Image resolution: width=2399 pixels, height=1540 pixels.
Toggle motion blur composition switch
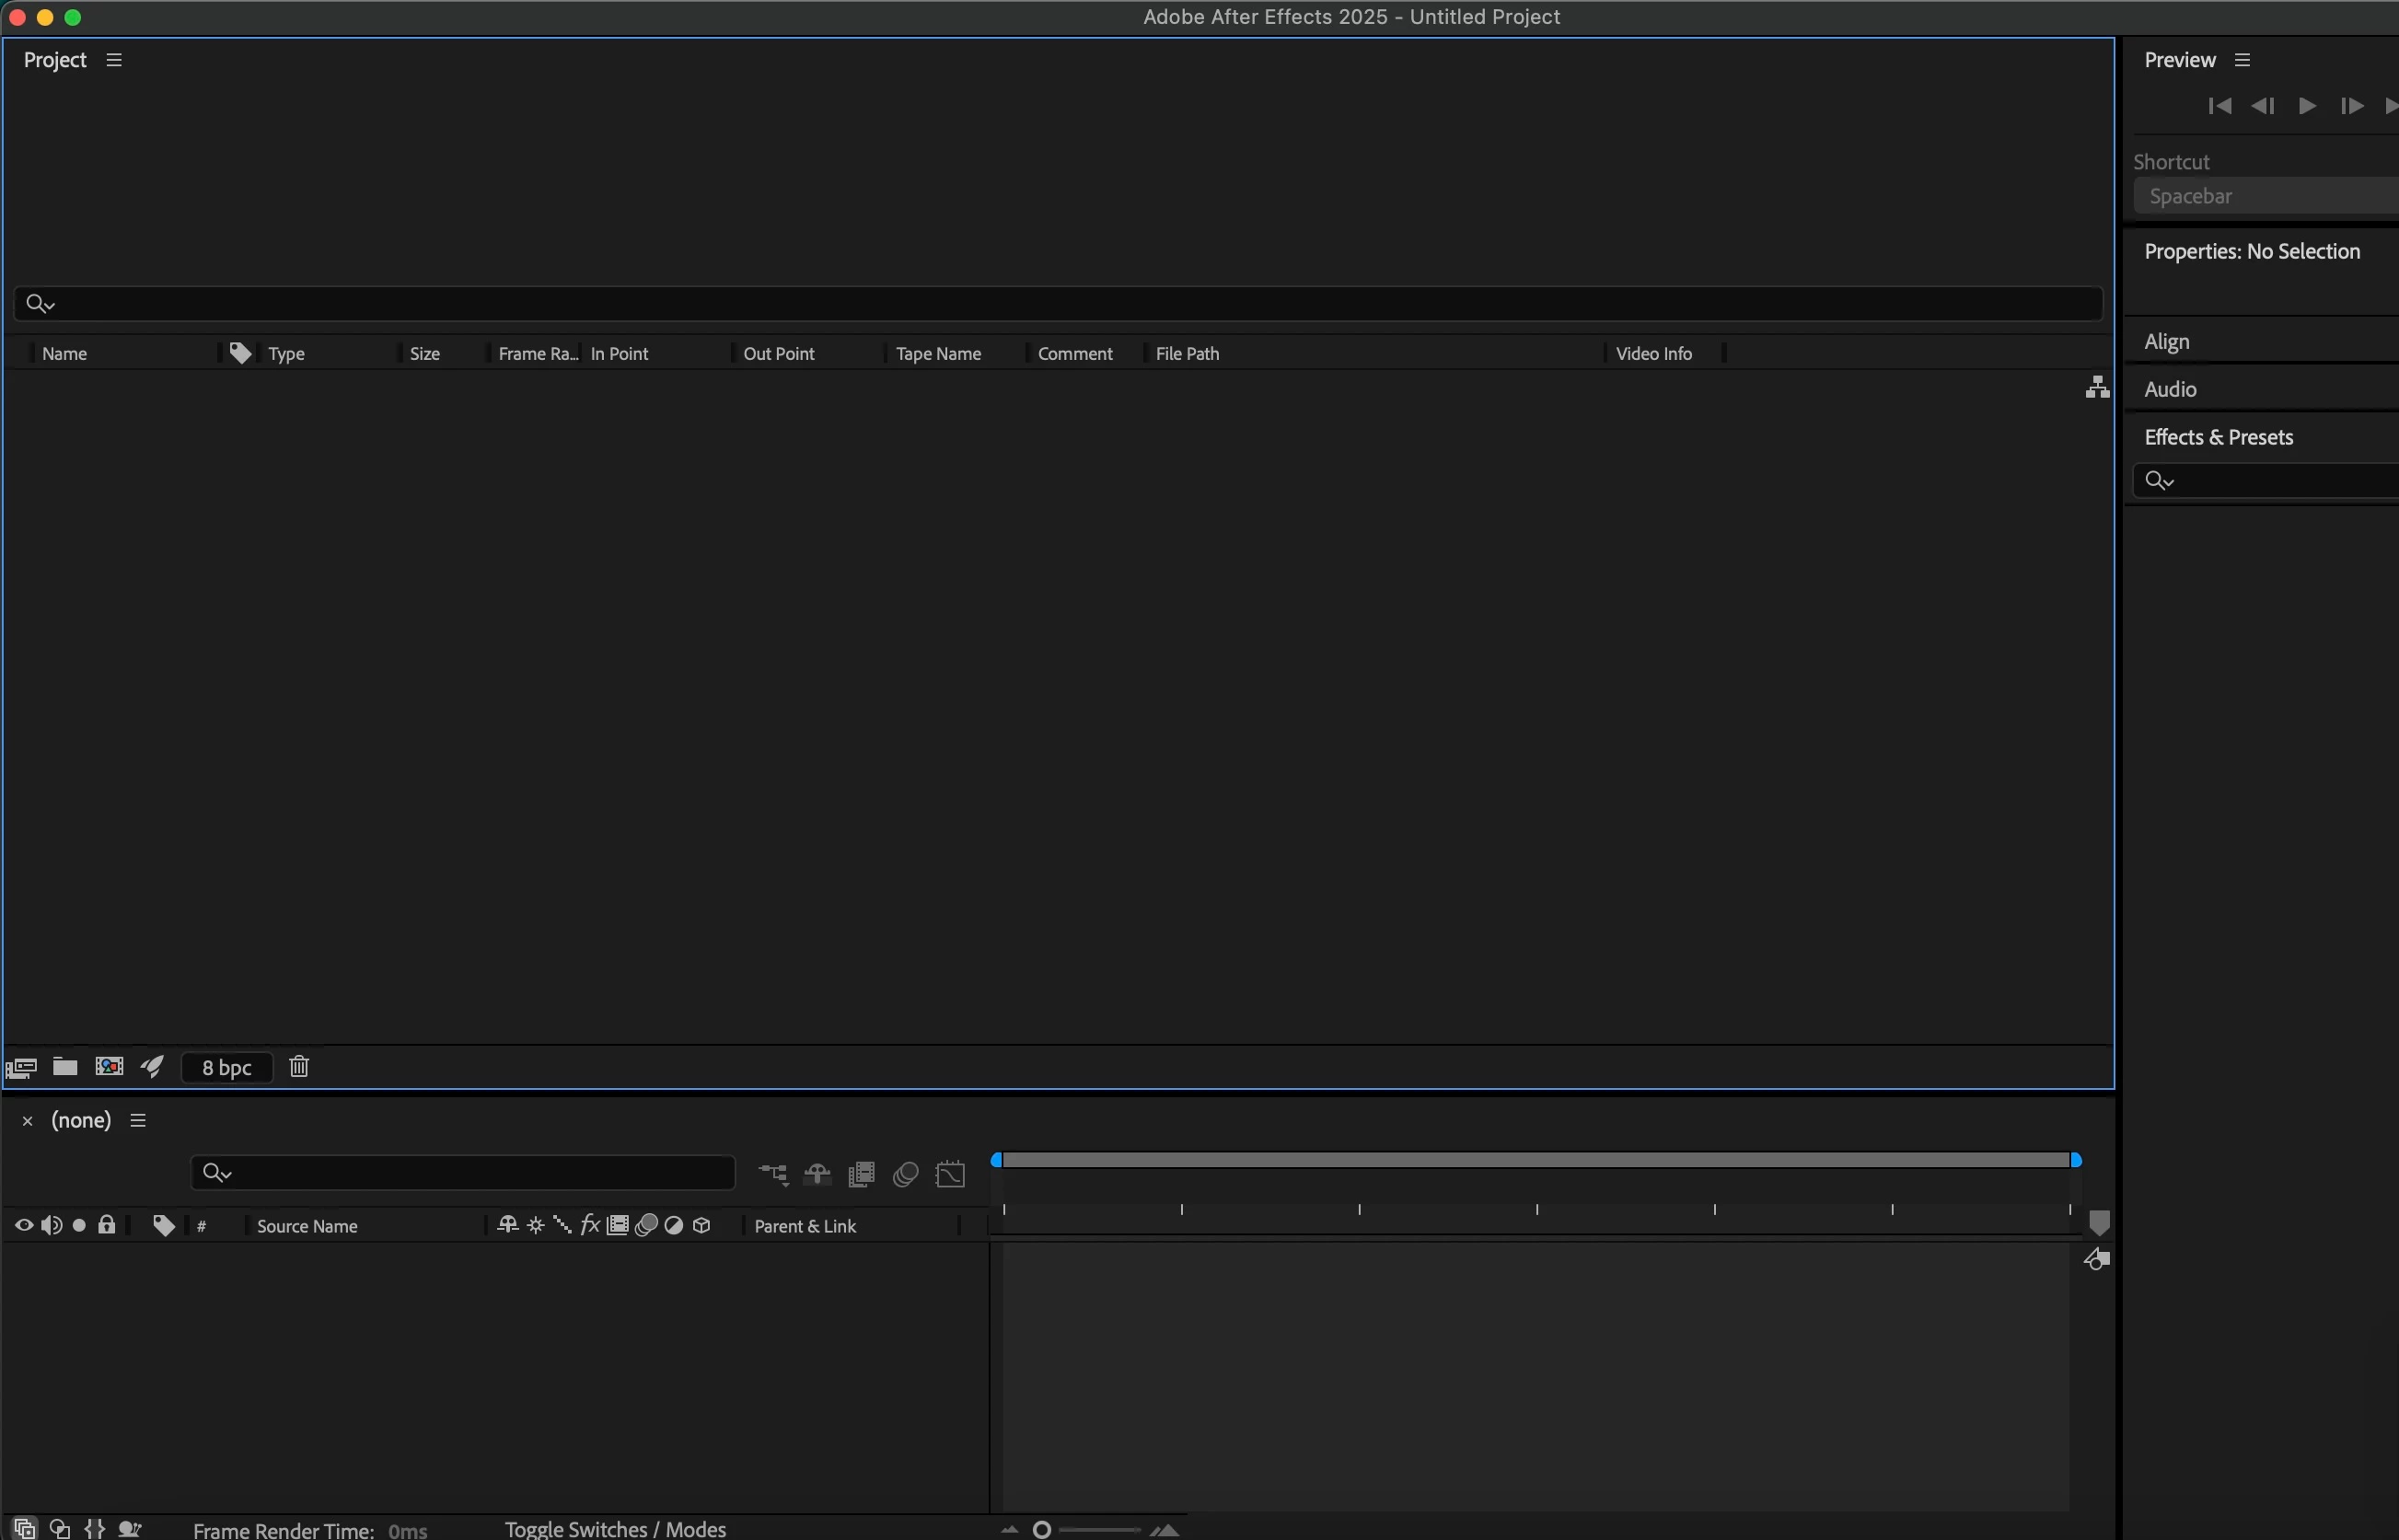pos(906,1173)
